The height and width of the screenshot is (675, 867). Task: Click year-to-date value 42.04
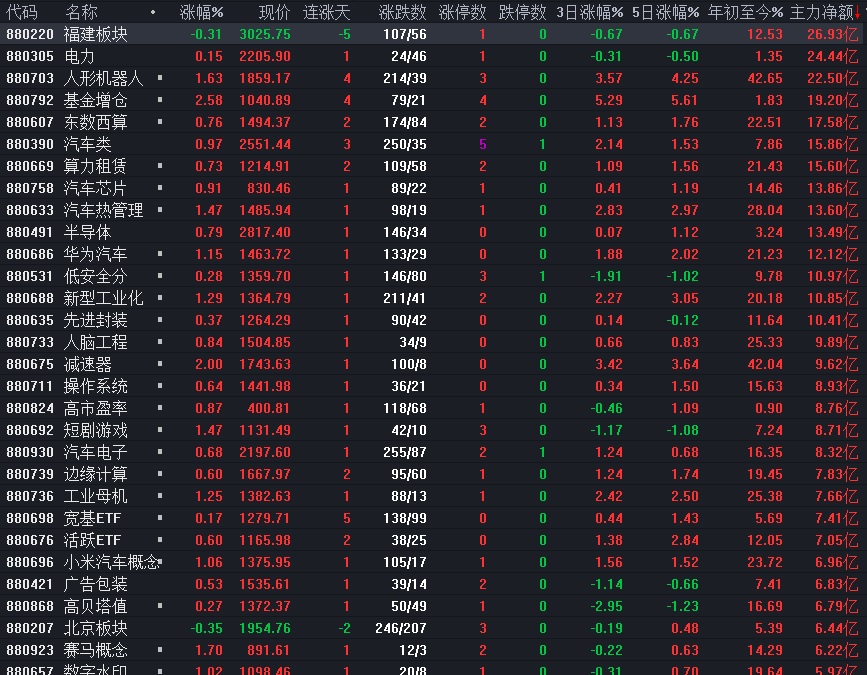click(x=765, y=364)
